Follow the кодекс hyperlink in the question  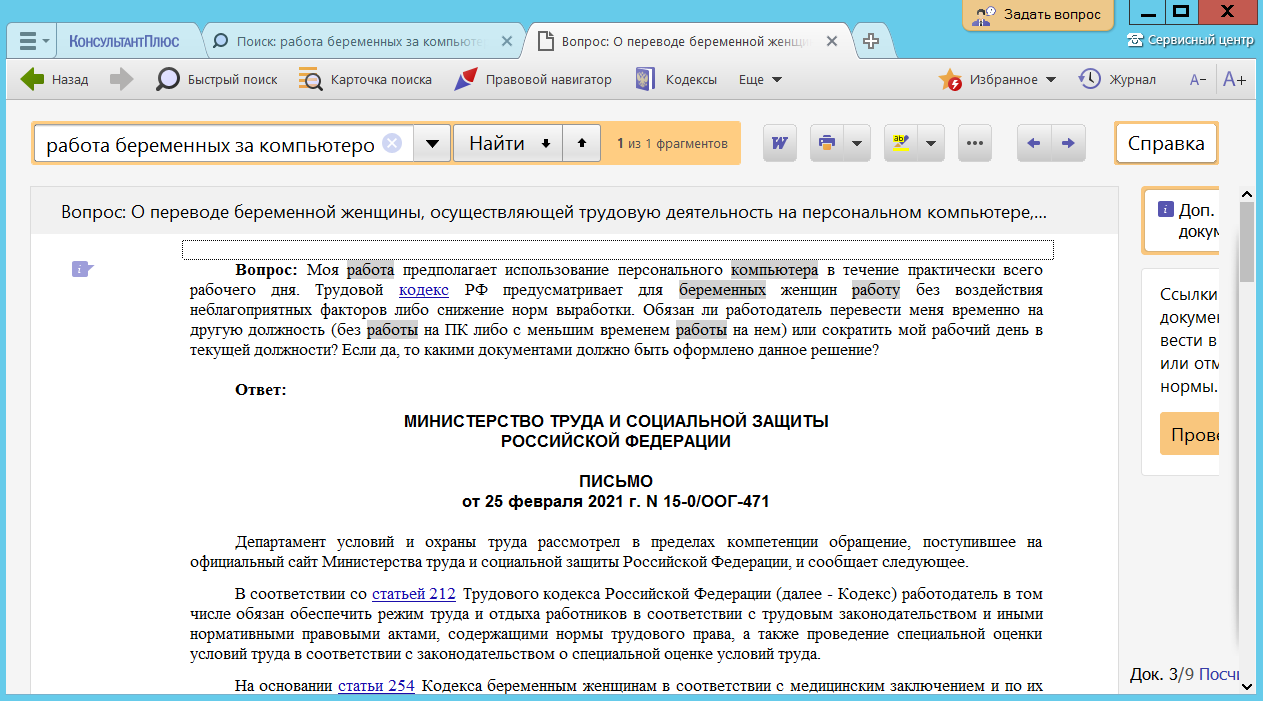[x=424, y=291]
